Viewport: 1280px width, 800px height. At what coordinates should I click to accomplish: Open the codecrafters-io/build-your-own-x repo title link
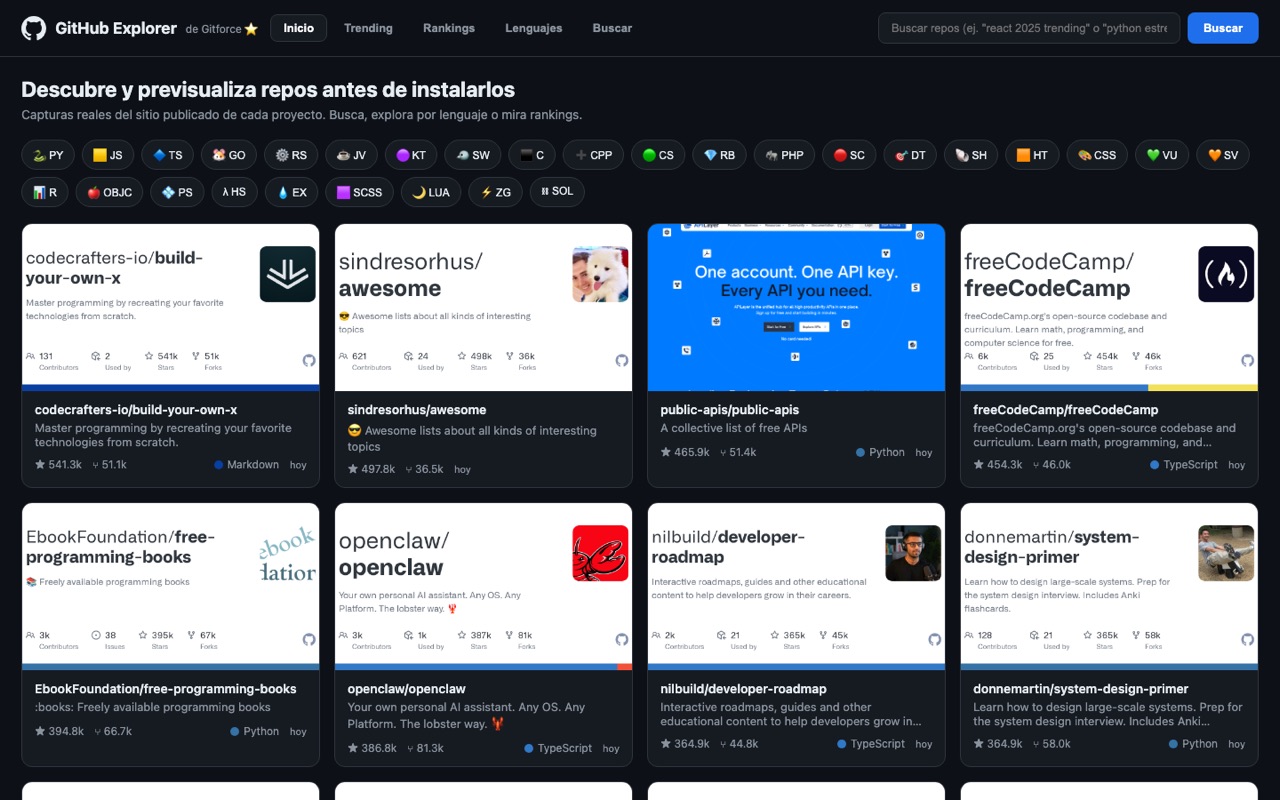136,409
